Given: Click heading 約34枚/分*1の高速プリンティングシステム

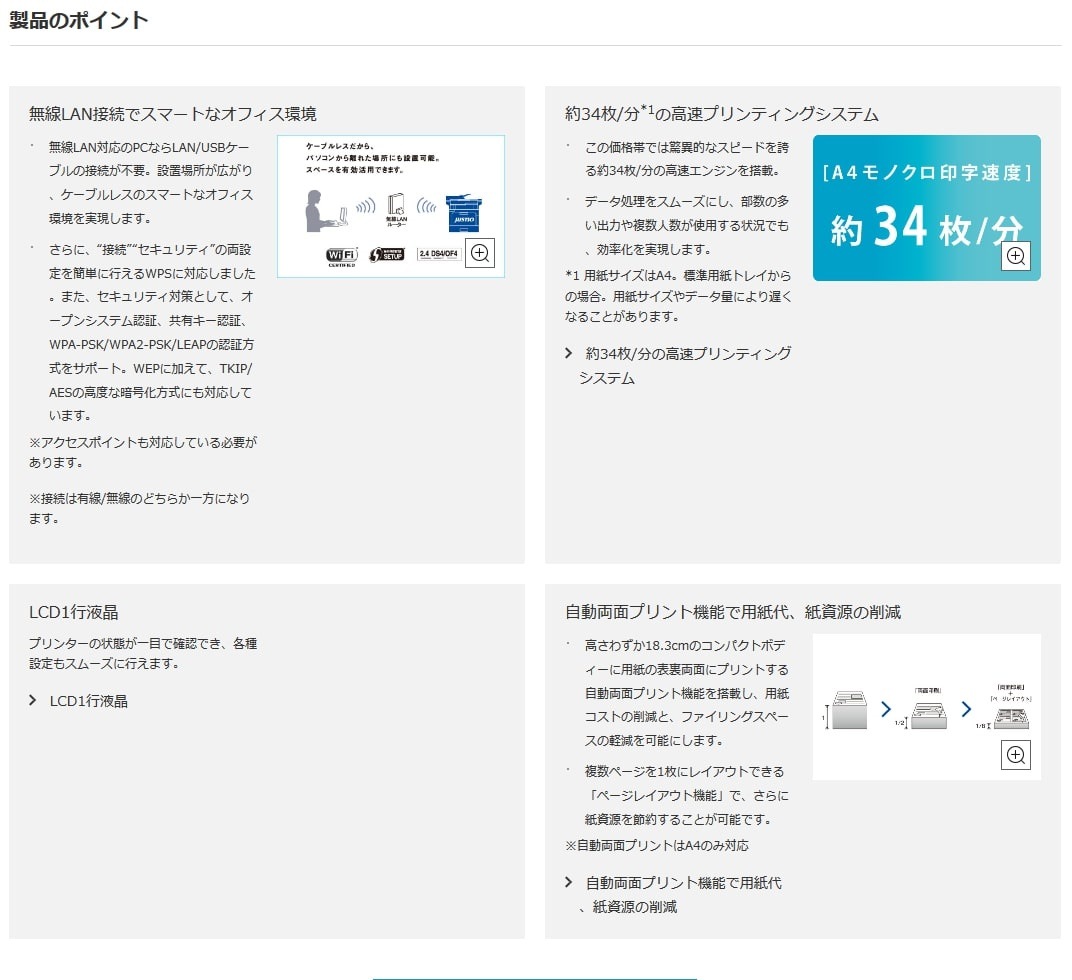Looking at the screenshot, I should [x=722, y=114].
